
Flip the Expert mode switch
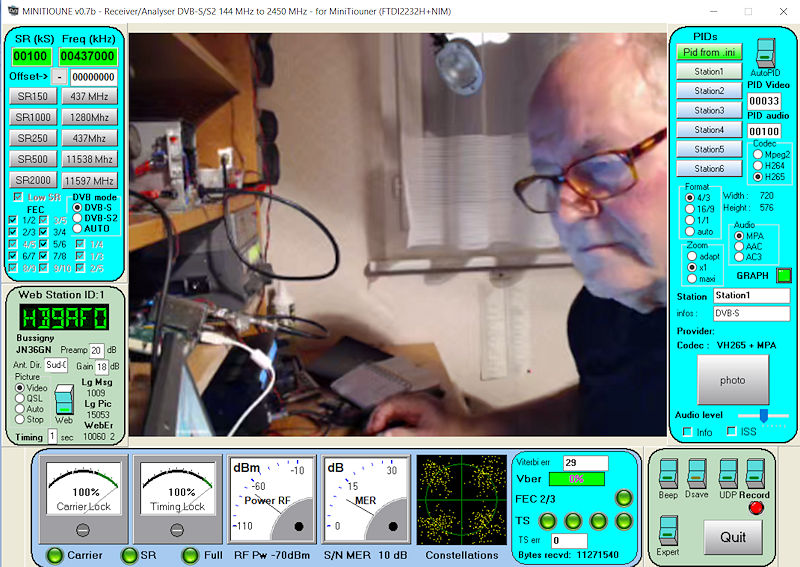667,529
